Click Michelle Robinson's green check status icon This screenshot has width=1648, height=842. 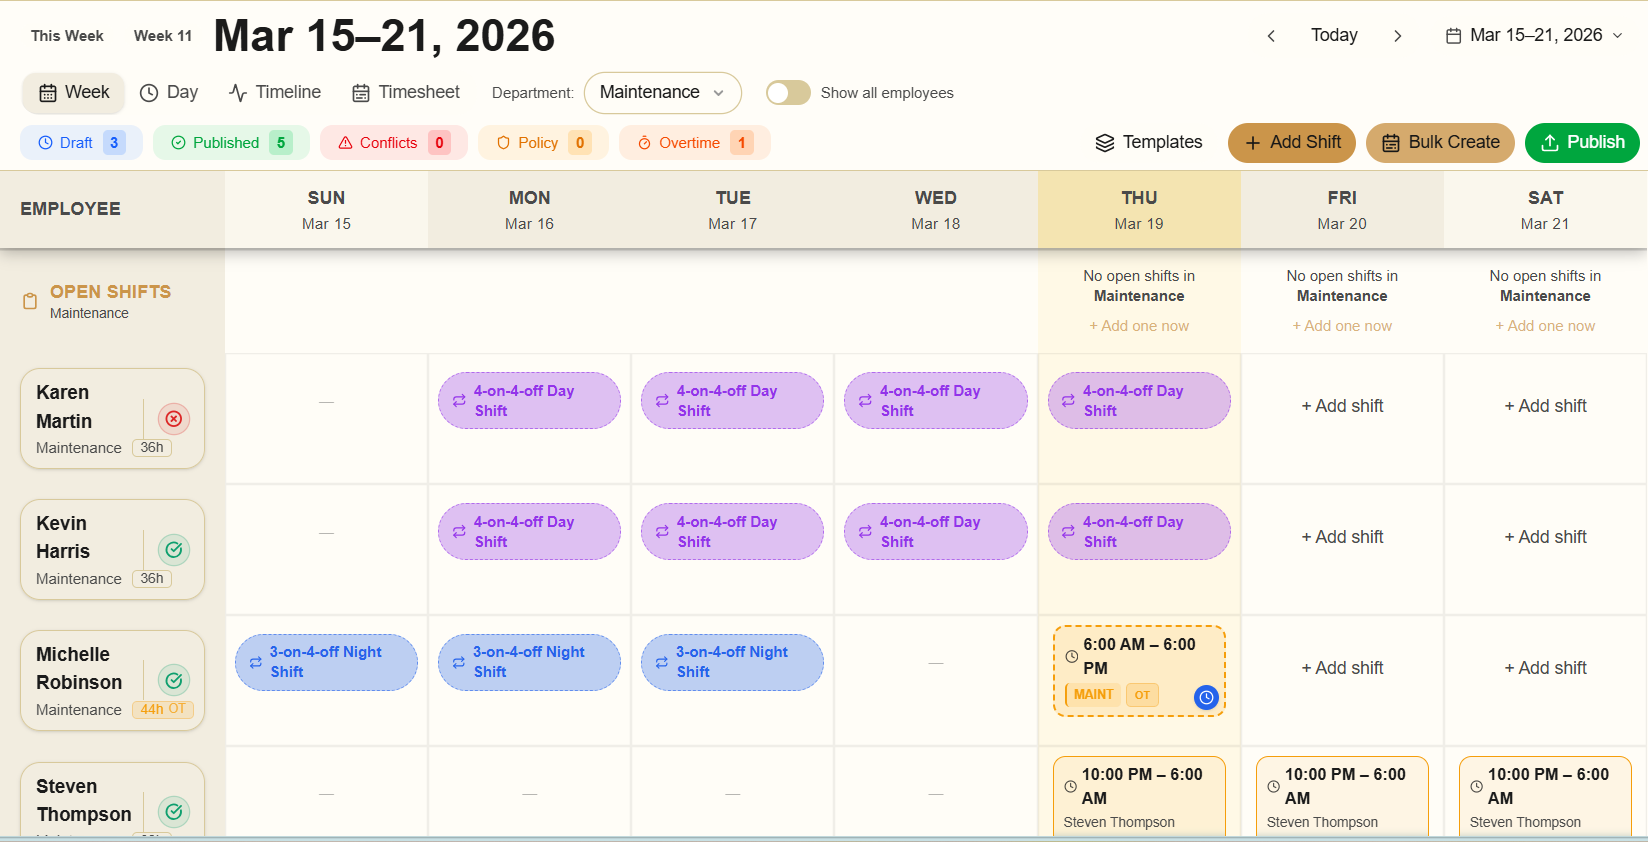pyautogui.click(x=174, y=681)
